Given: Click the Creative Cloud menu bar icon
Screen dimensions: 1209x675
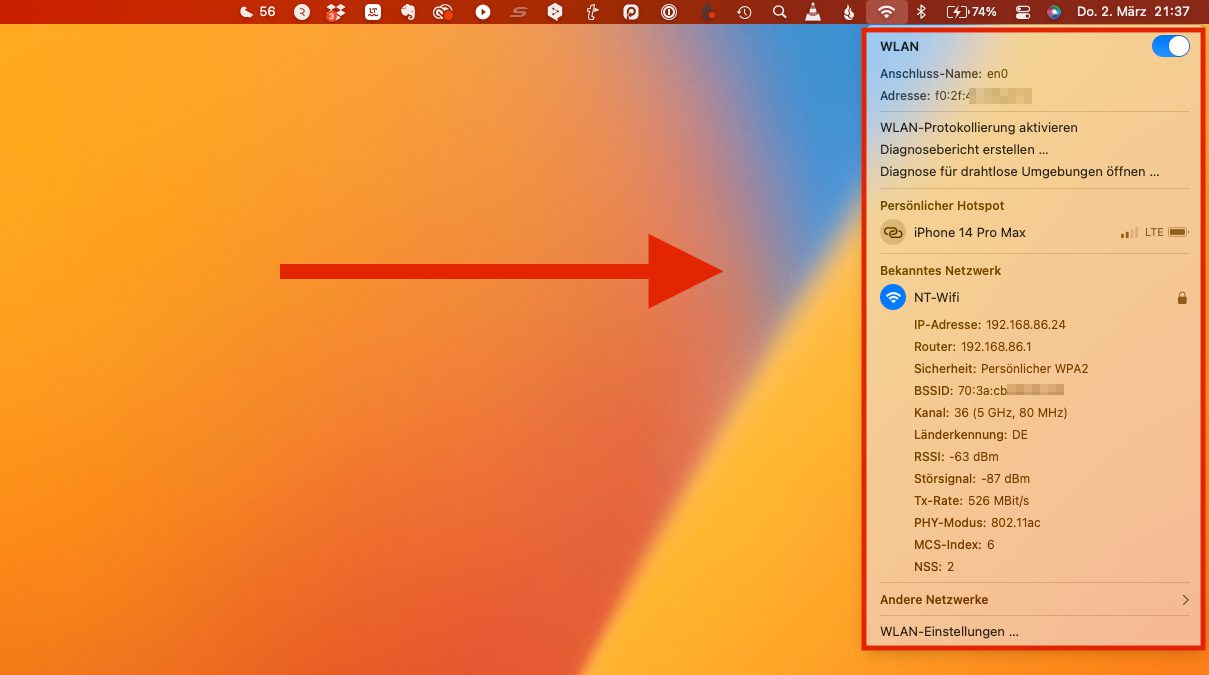Looking at the screenshot, I should [443, 12].
